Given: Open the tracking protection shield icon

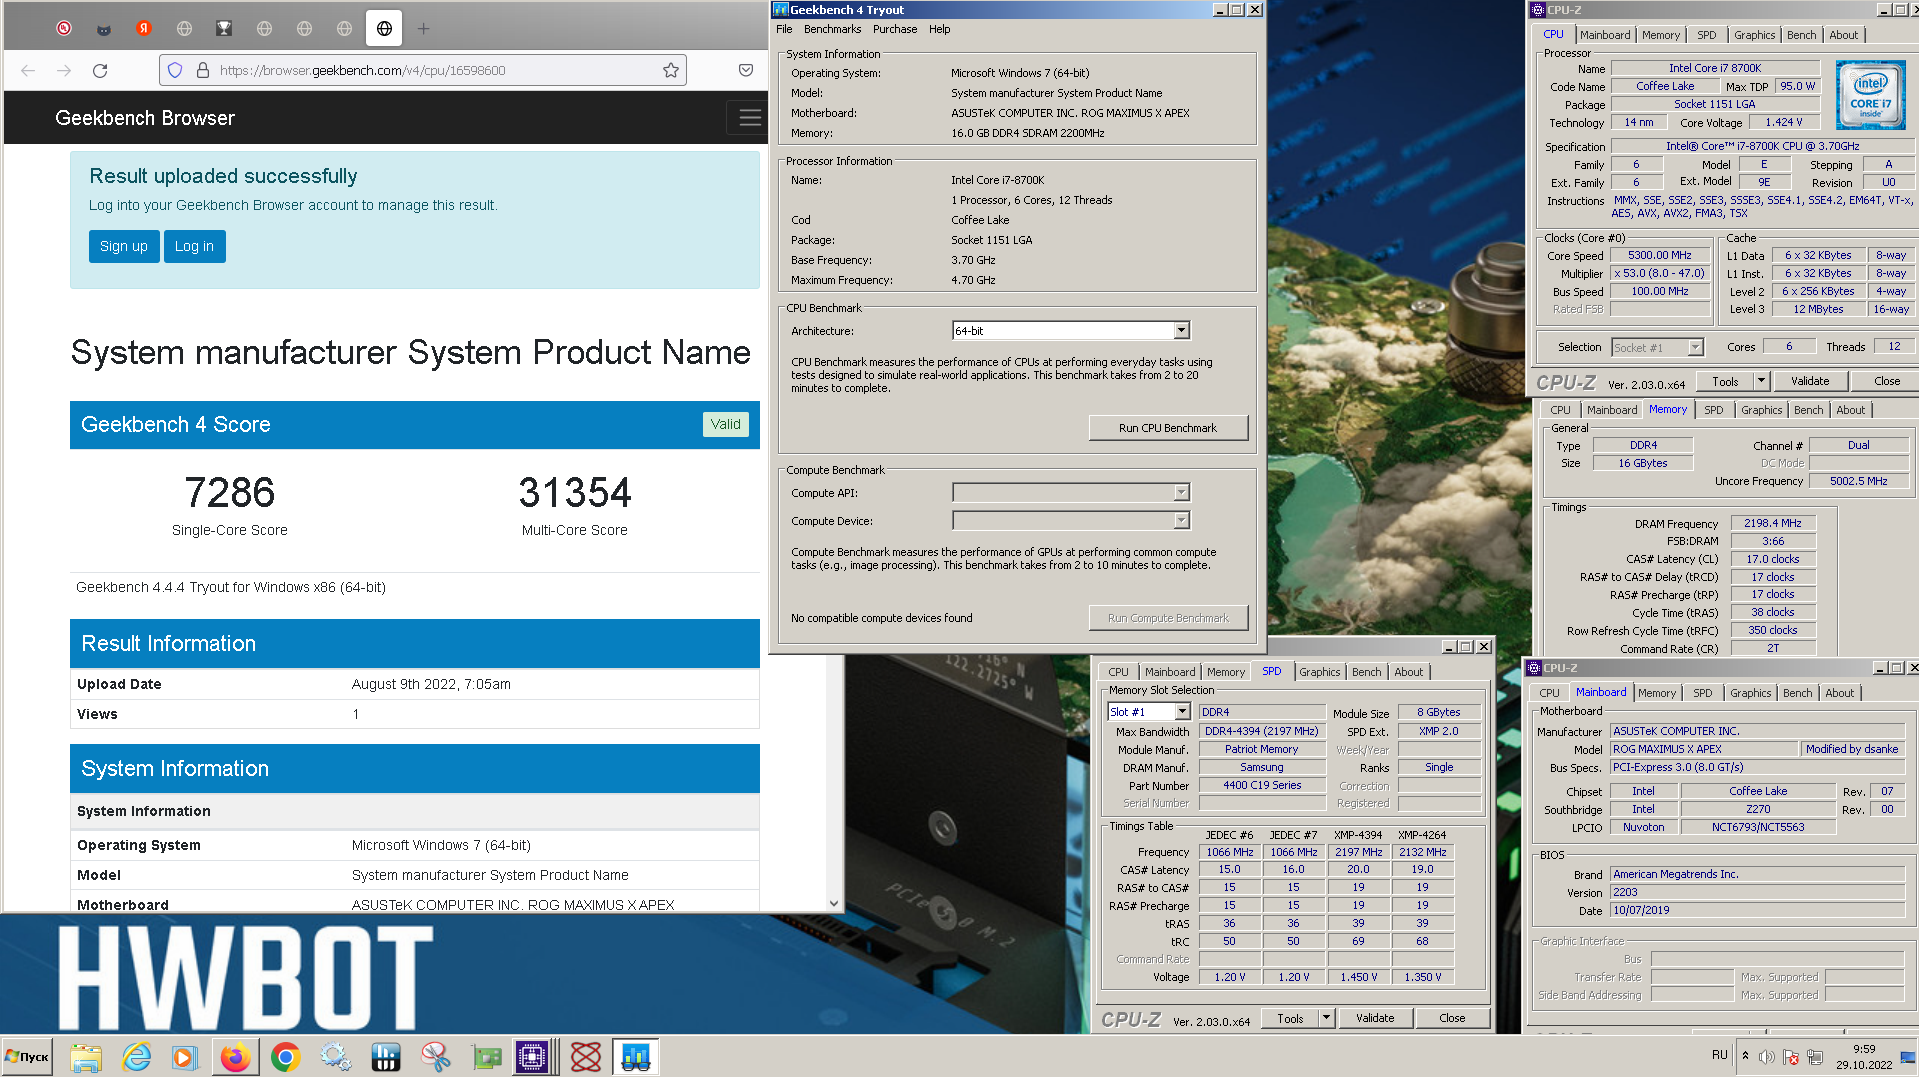Looking at the screenshot, I should click(175, 70).
